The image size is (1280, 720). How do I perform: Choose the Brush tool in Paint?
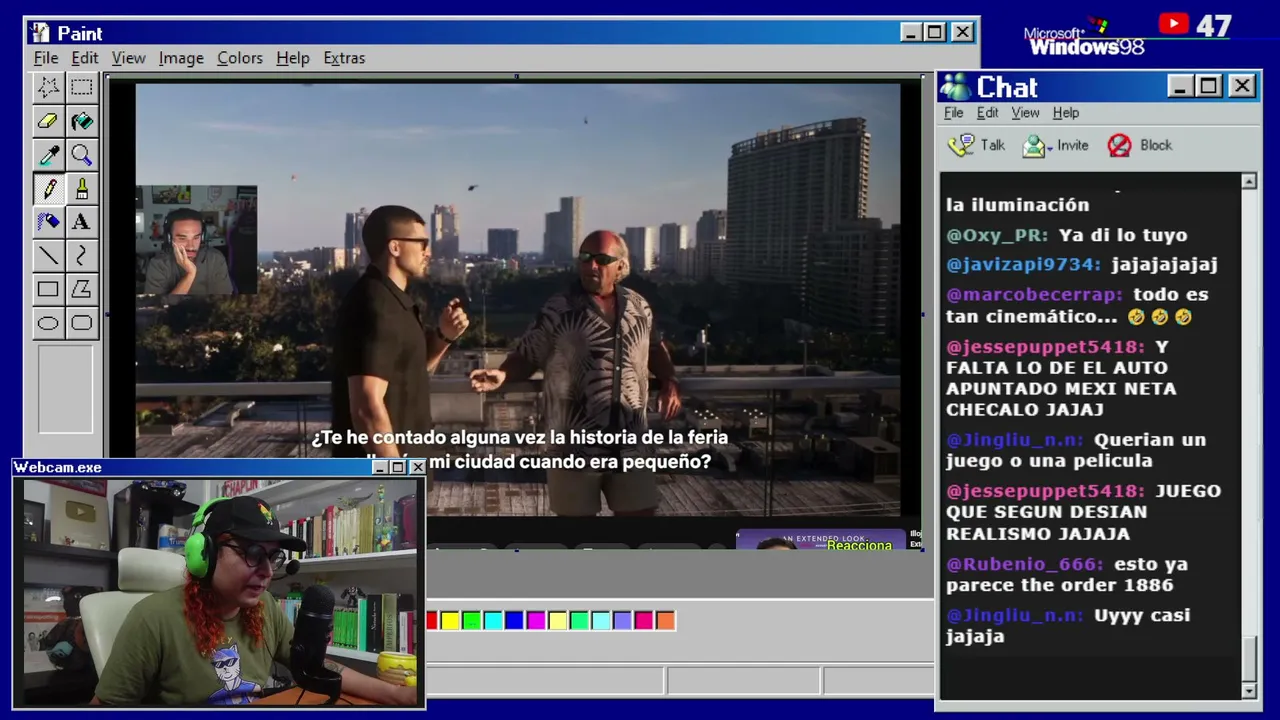(x=82, y=188)
